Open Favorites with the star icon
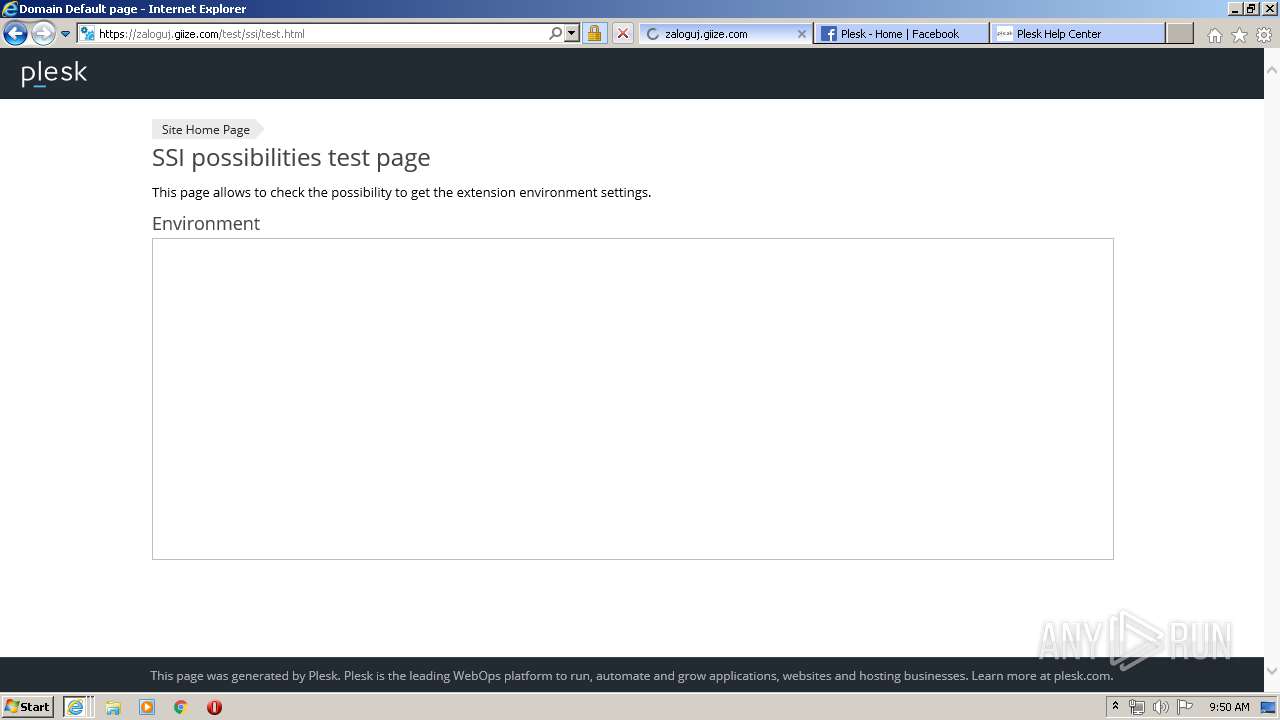1280x720 pixels. (1239, 35)
